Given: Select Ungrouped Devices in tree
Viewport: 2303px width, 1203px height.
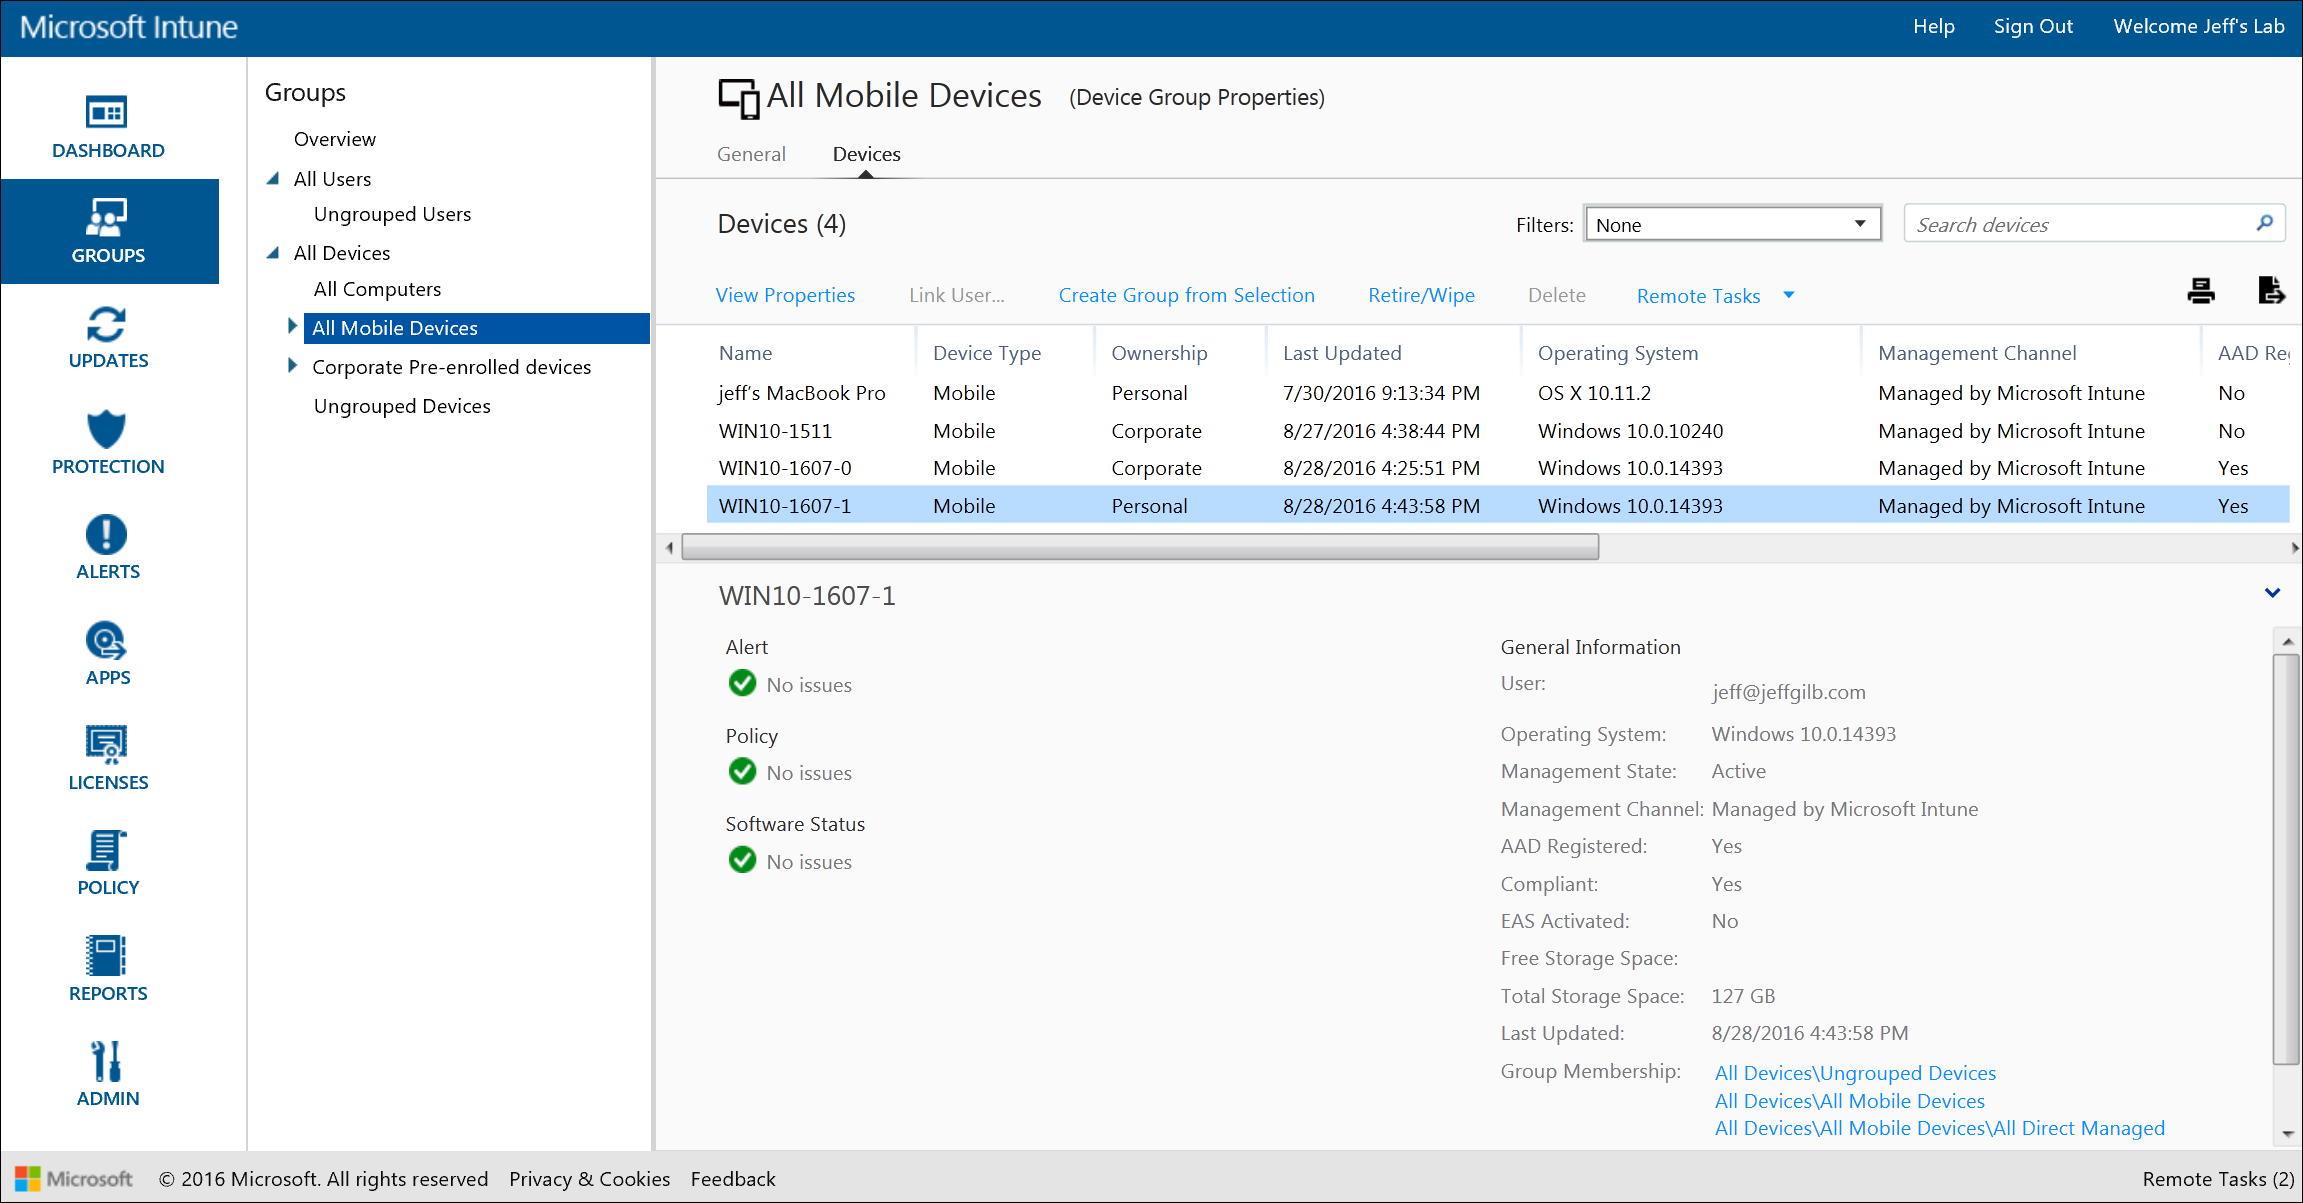Looking at the screenshot, I should [402, 406].
